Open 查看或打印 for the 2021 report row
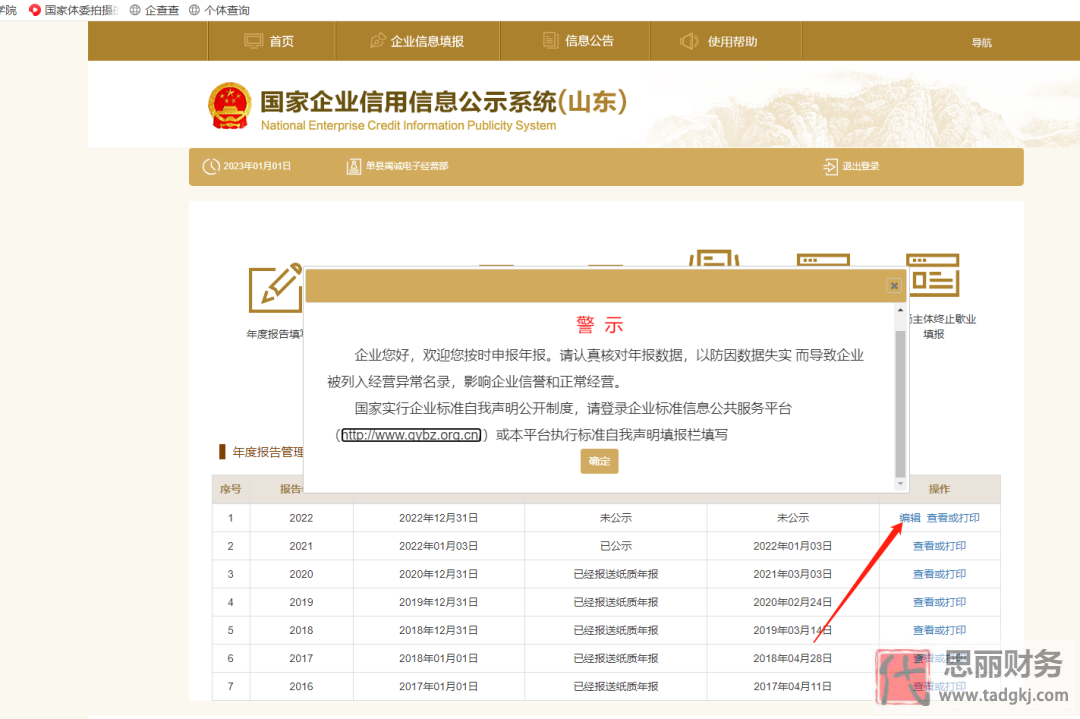Viewport: 1080px width, 719px height. coord(940,545)
